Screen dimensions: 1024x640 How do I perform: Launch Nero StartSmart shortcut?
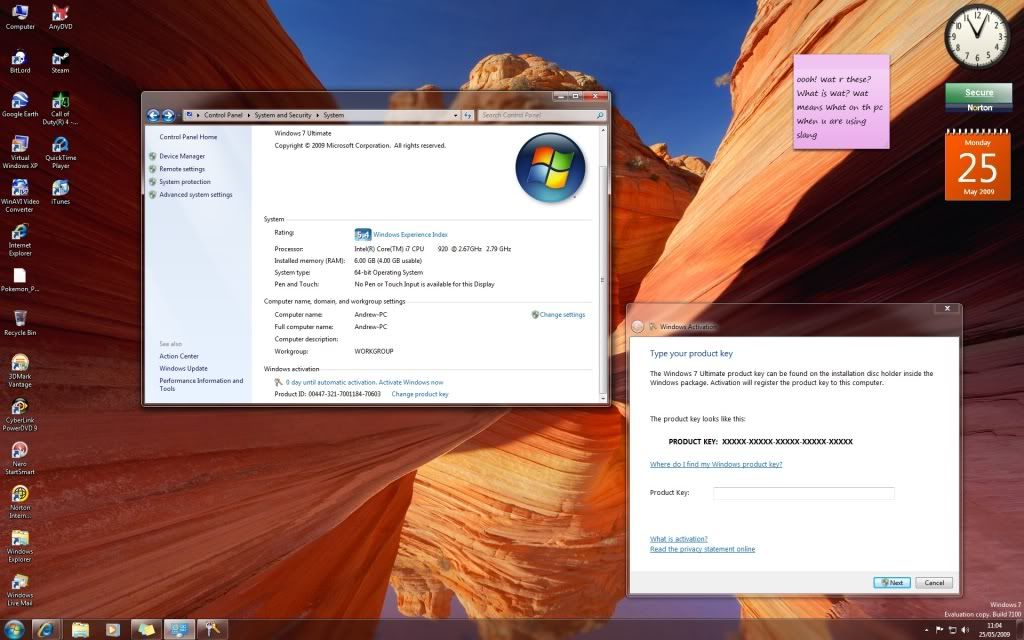tap(20, 458)
